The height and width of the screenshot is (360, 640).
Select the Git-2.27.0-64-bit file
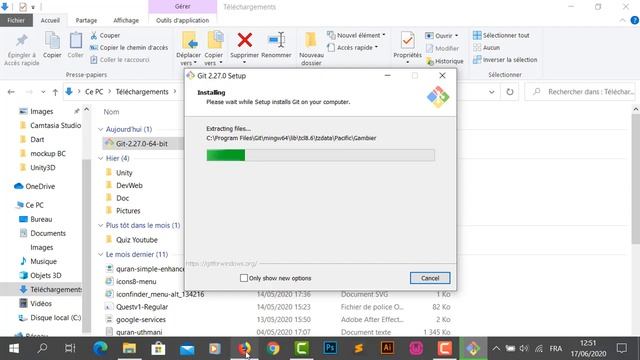click(142, 144)
